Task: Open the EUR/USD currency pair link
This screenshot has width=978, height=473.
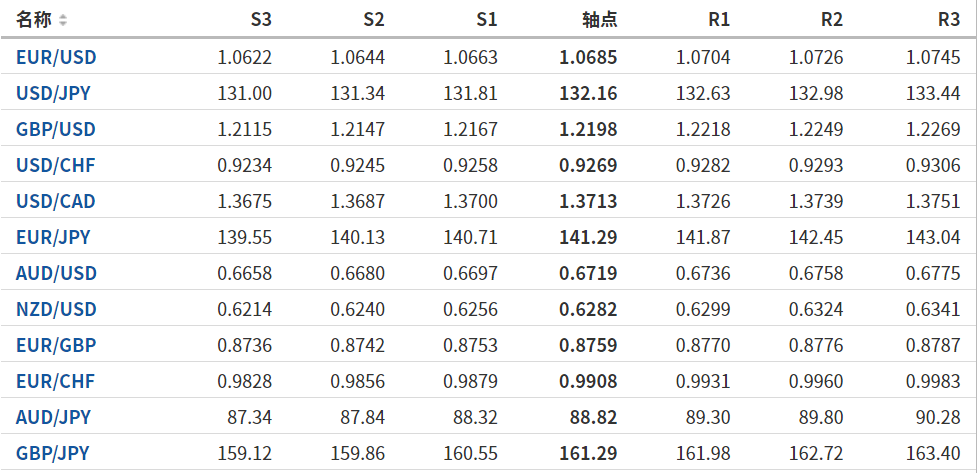Action: point(56,57)
